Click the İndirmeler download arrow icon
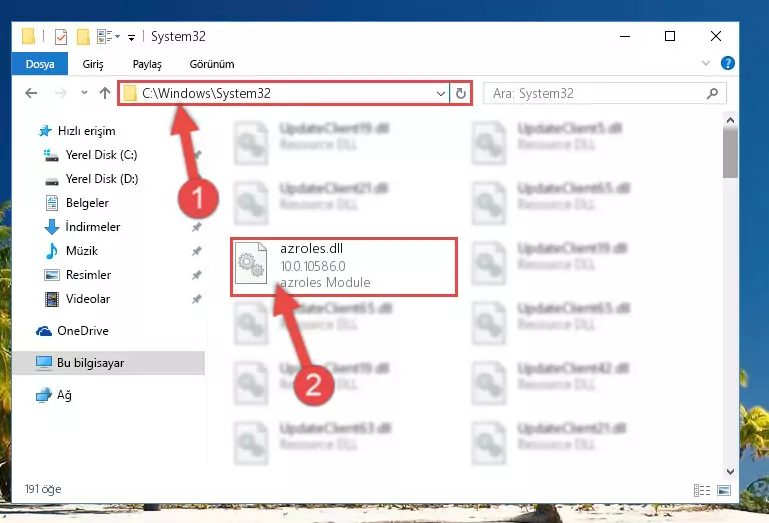Screen dimensions: 769x523 tap(51, 227)
